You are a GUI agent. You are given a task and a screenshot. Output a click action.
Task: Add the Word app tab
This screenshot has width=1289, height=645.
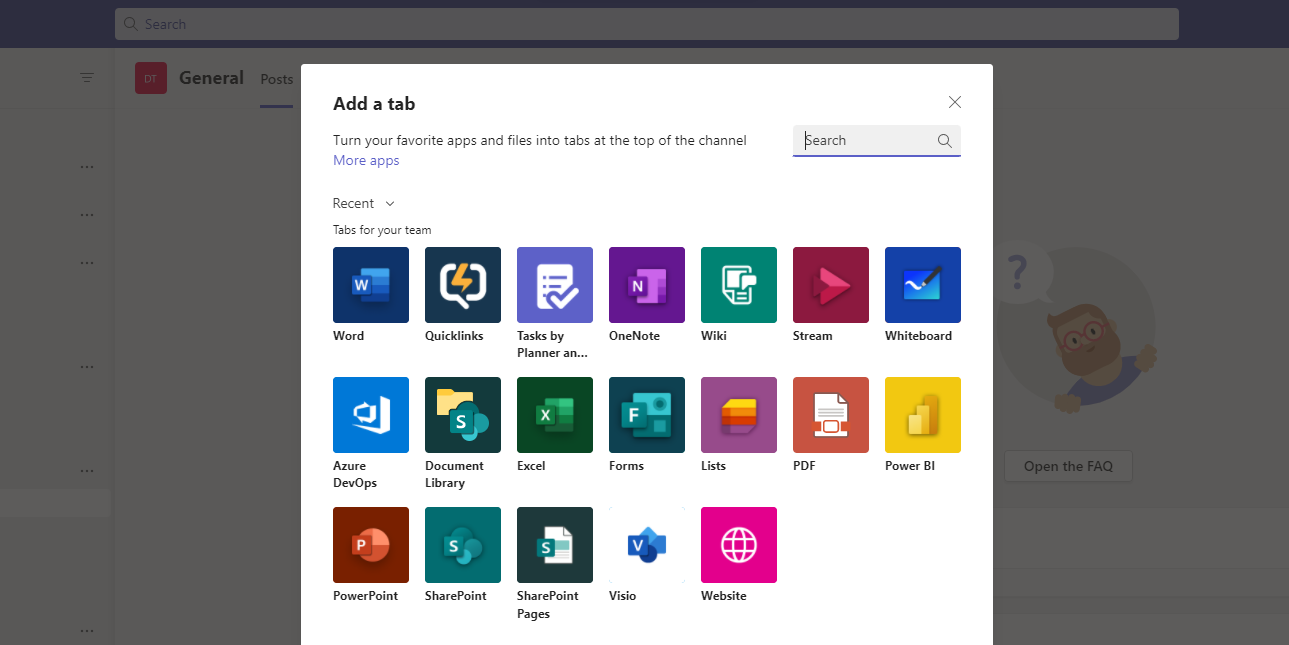click(371, 285)
